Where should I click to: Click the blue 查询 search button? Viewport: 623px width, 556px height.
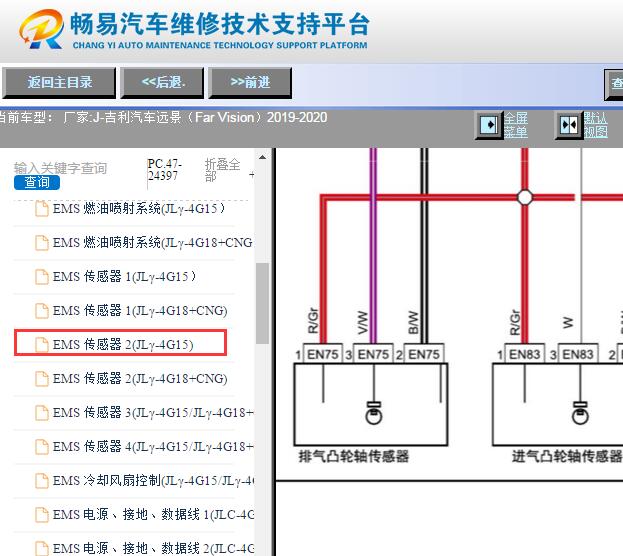(x=37, y=182)
